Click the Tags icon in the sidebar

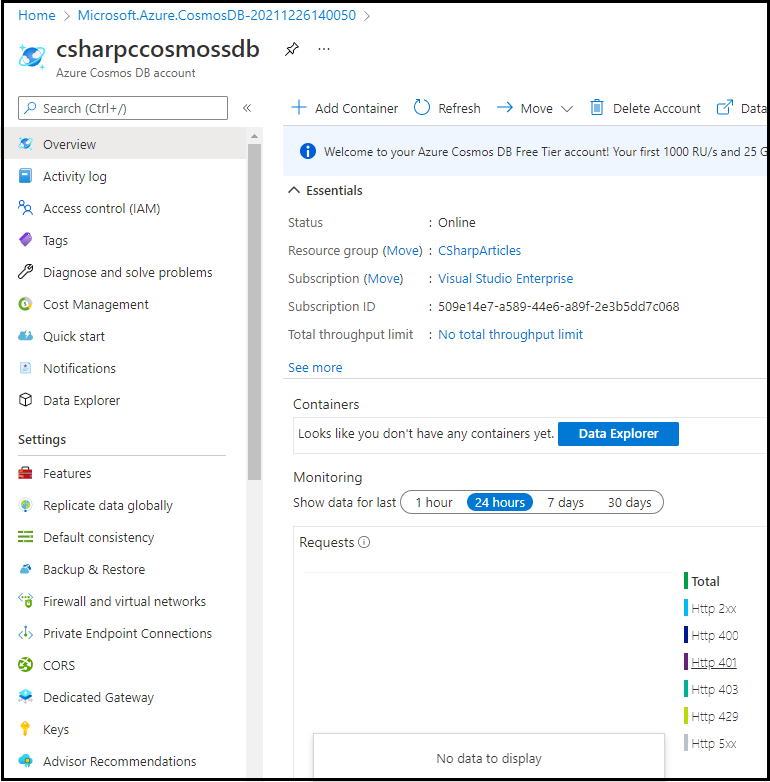pos(26,240)
